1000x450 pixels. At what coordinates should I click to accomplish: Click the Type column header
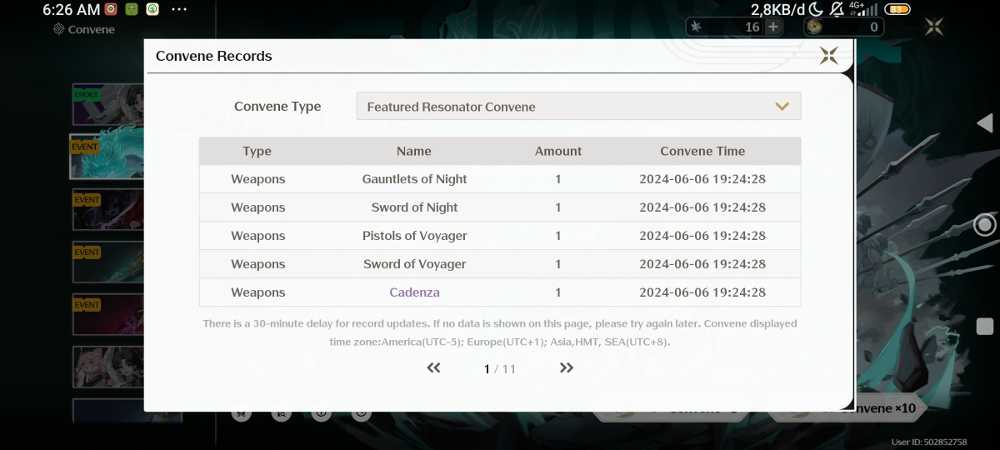257,151
